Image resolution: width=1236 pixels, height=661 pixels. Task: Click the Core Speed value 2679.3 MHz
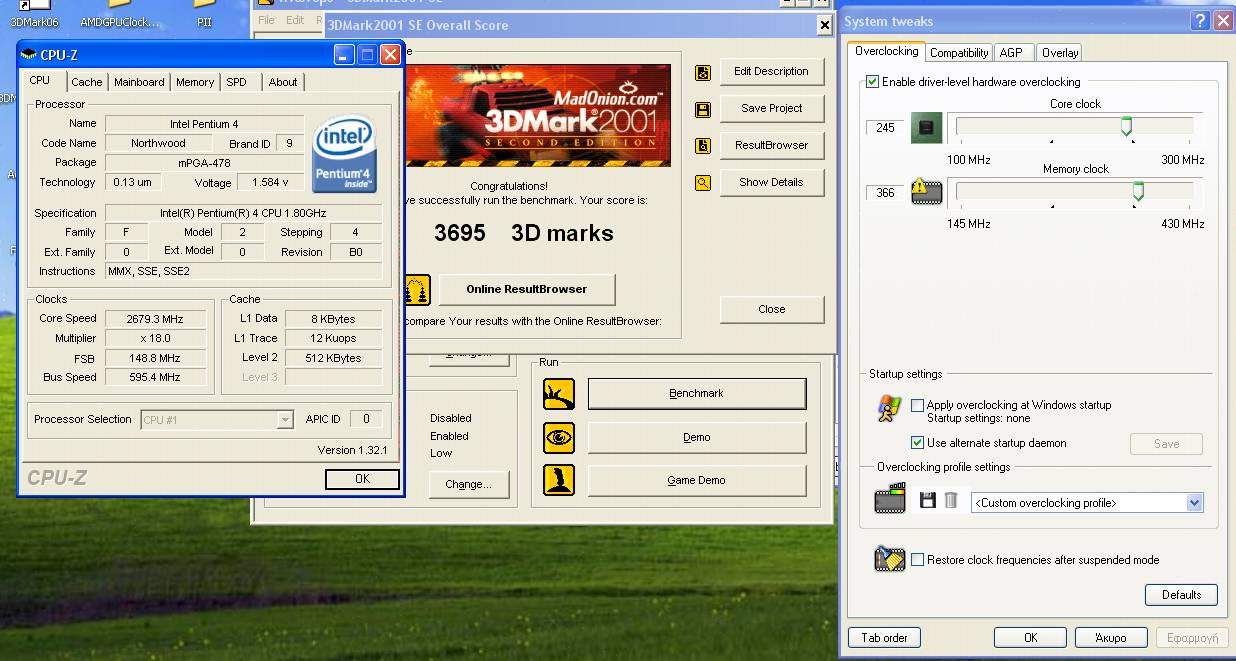154,319
